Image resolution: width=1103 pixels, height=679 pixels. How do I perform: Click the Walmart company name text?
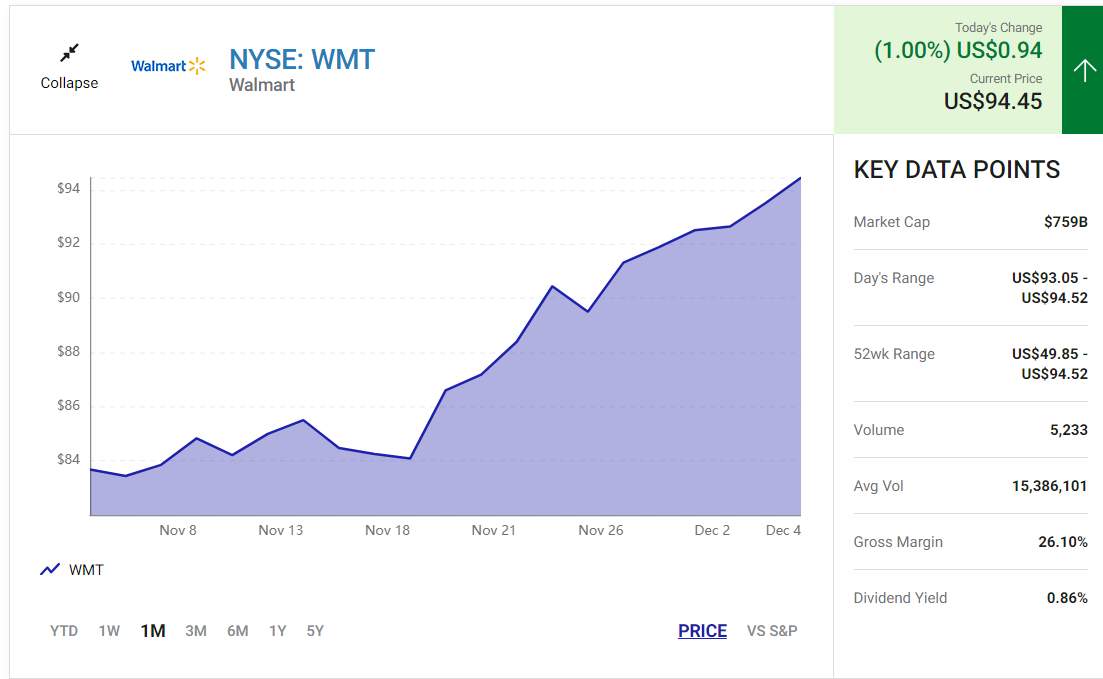[262, 85]
